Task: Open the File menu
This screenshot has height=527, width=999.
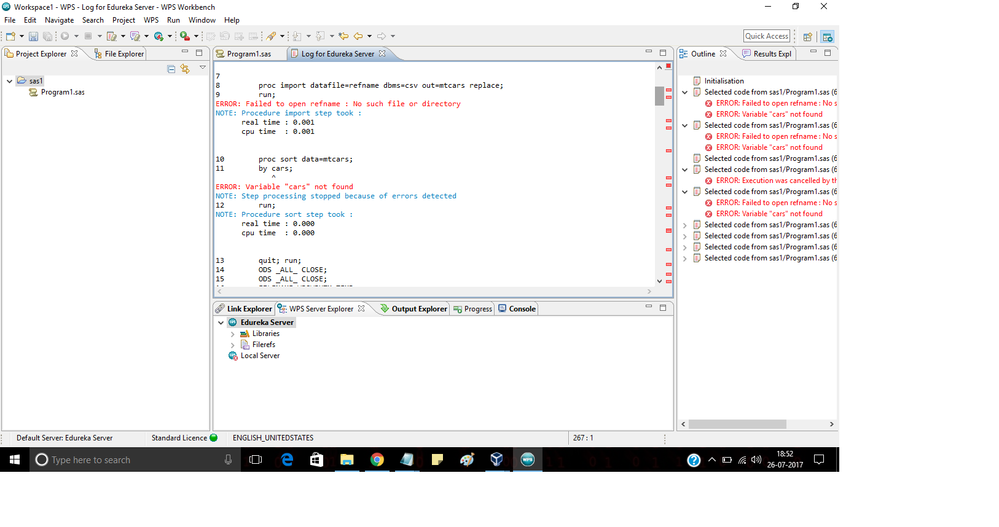Action: (x=10, y=20)
